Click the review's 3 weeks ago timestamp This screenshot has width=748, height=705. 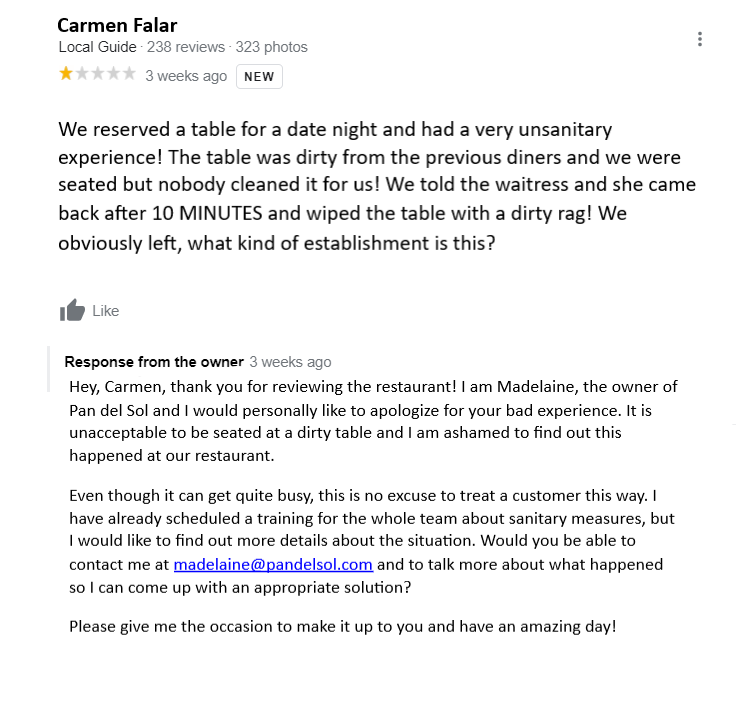coord(186,76)
